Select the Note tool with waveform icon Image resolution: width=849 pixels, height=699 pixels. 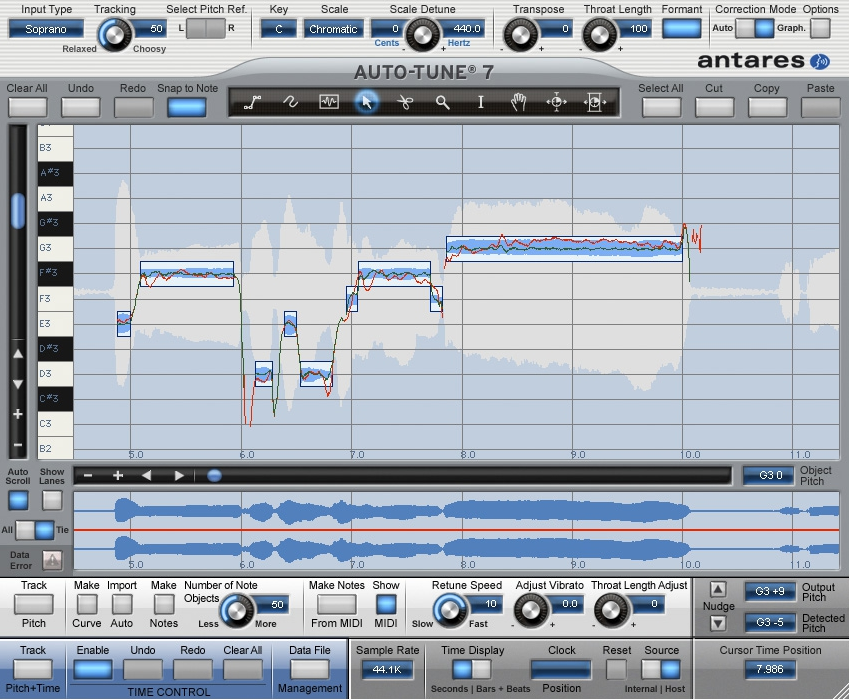(x=329, y=102)
